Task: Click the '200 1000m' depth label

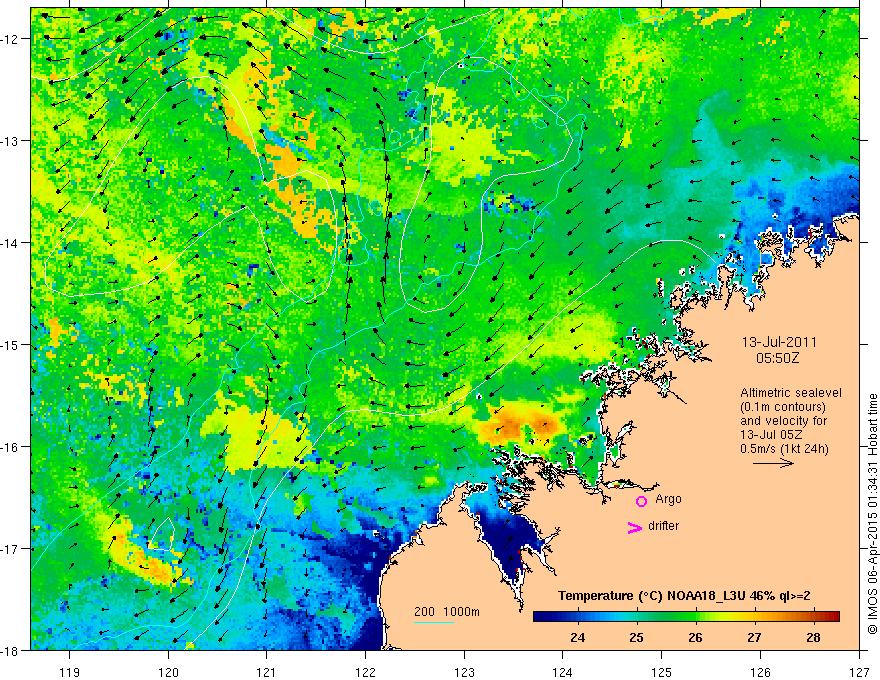Action: (447, 612)
